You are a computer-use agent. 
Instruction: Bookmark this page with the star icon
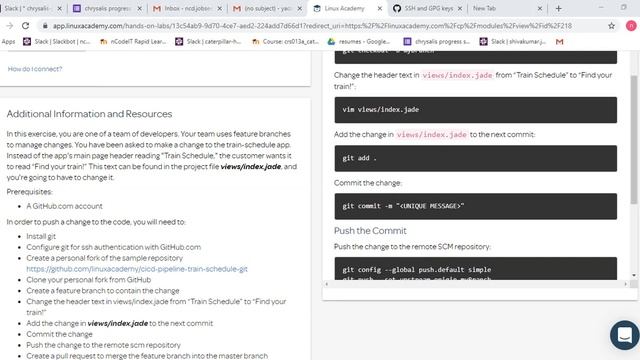pyautogui.click(x=611, y=26)
